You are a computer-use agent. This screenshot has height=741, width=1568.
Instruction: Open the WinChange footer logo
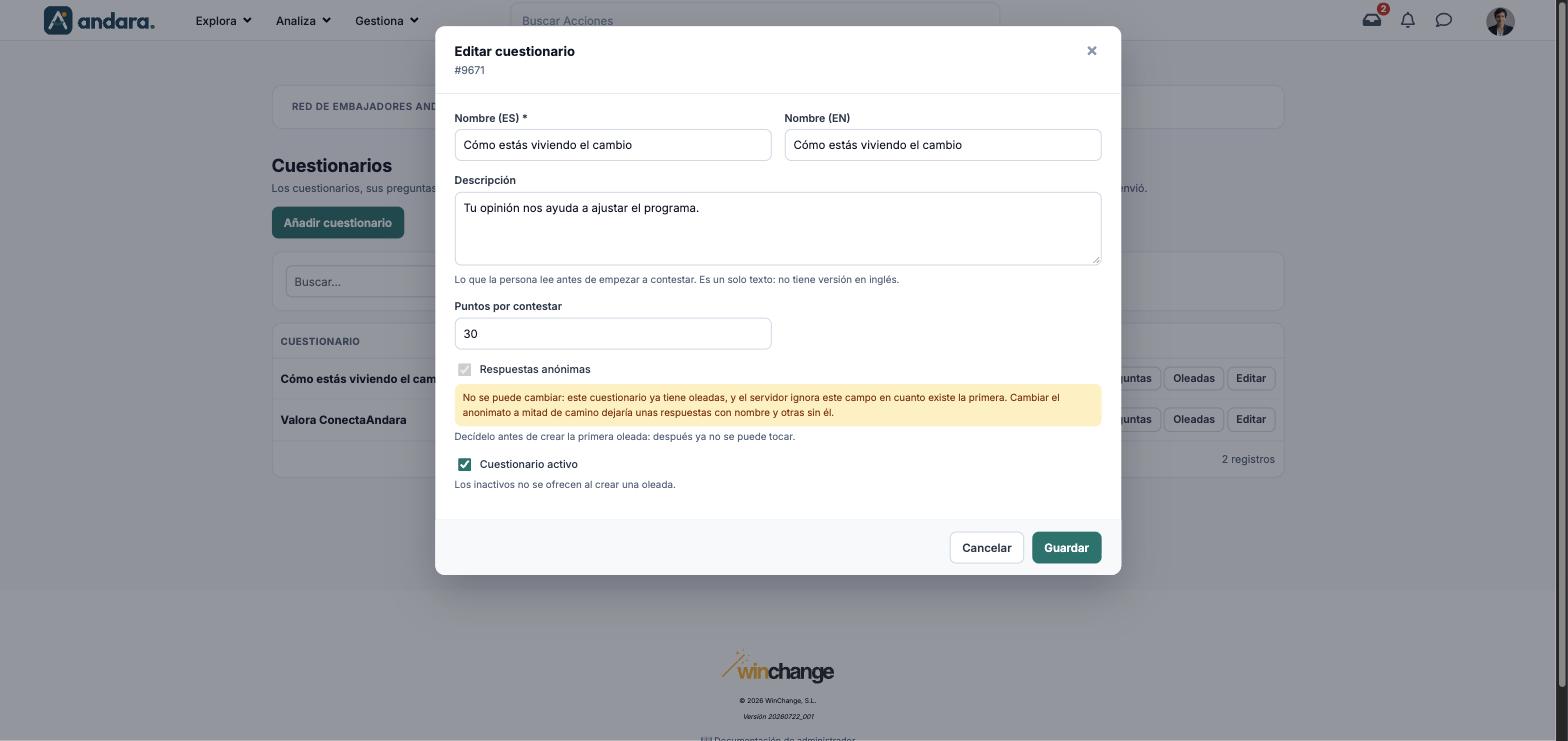[778, 668]
